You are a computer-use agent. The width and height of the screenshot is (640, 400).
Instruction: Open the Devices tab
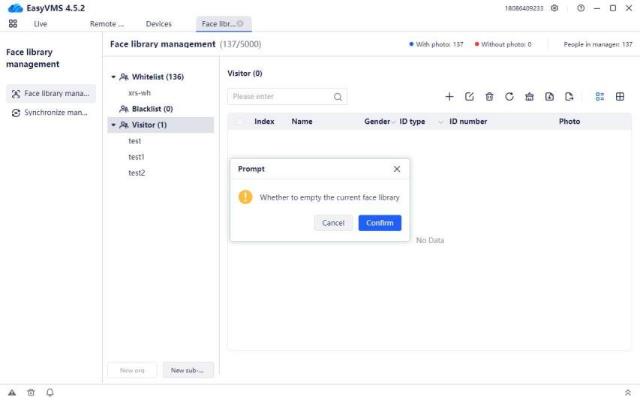[158, 23]
